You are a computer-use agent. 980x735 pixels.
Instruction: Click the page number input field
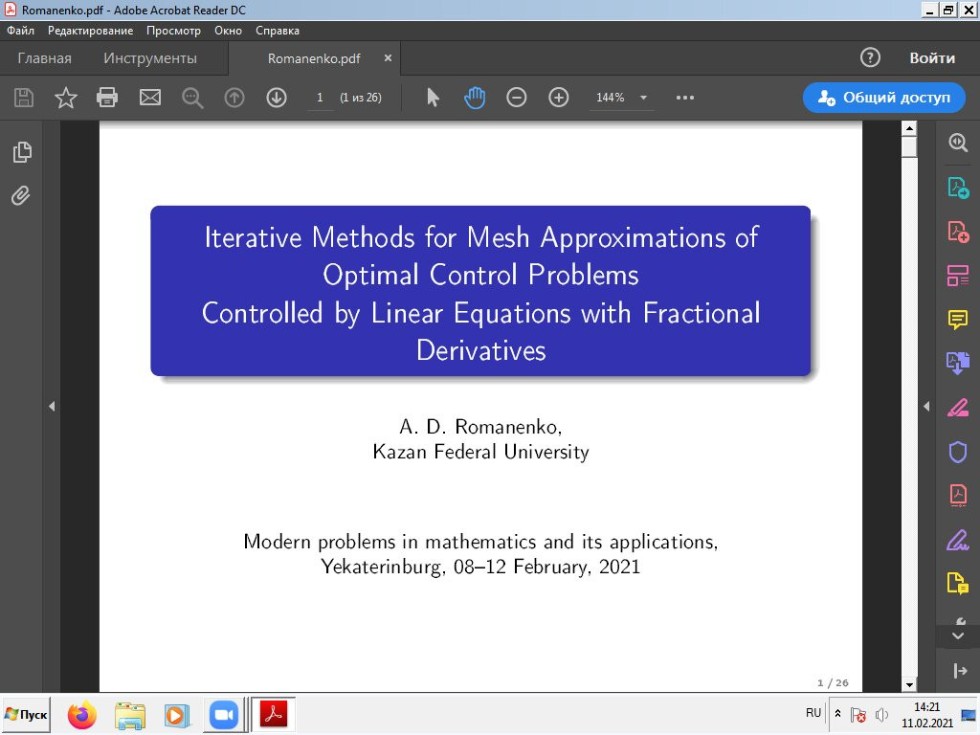tap(320, 98)
